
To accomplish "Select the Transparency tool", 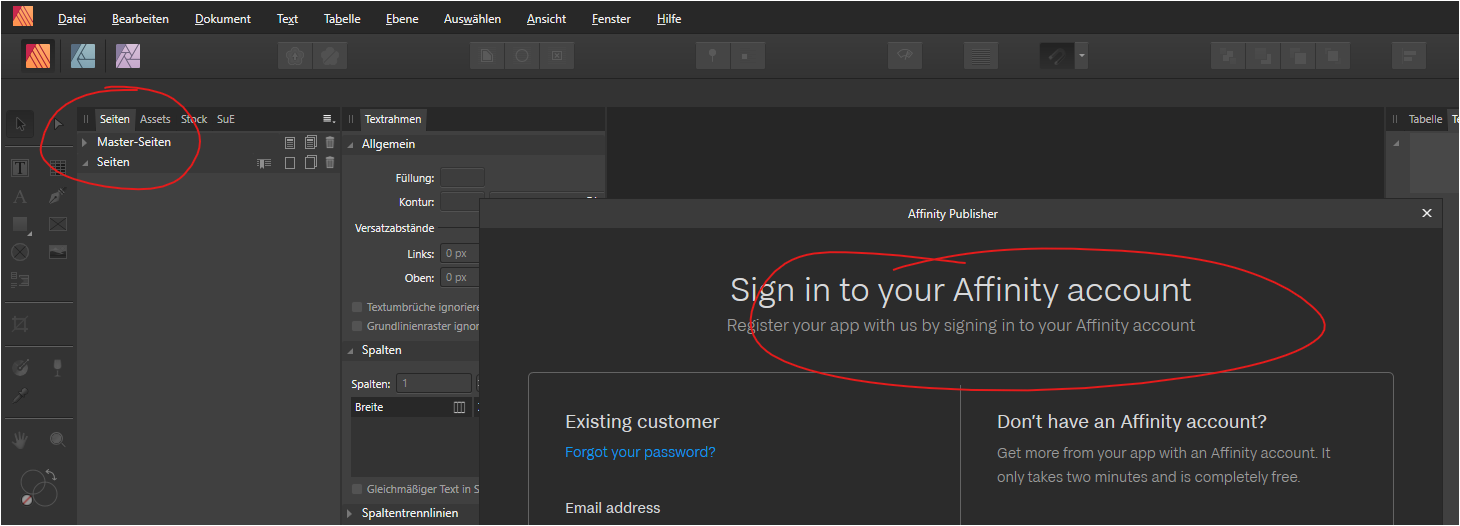I will coord(58,368).
